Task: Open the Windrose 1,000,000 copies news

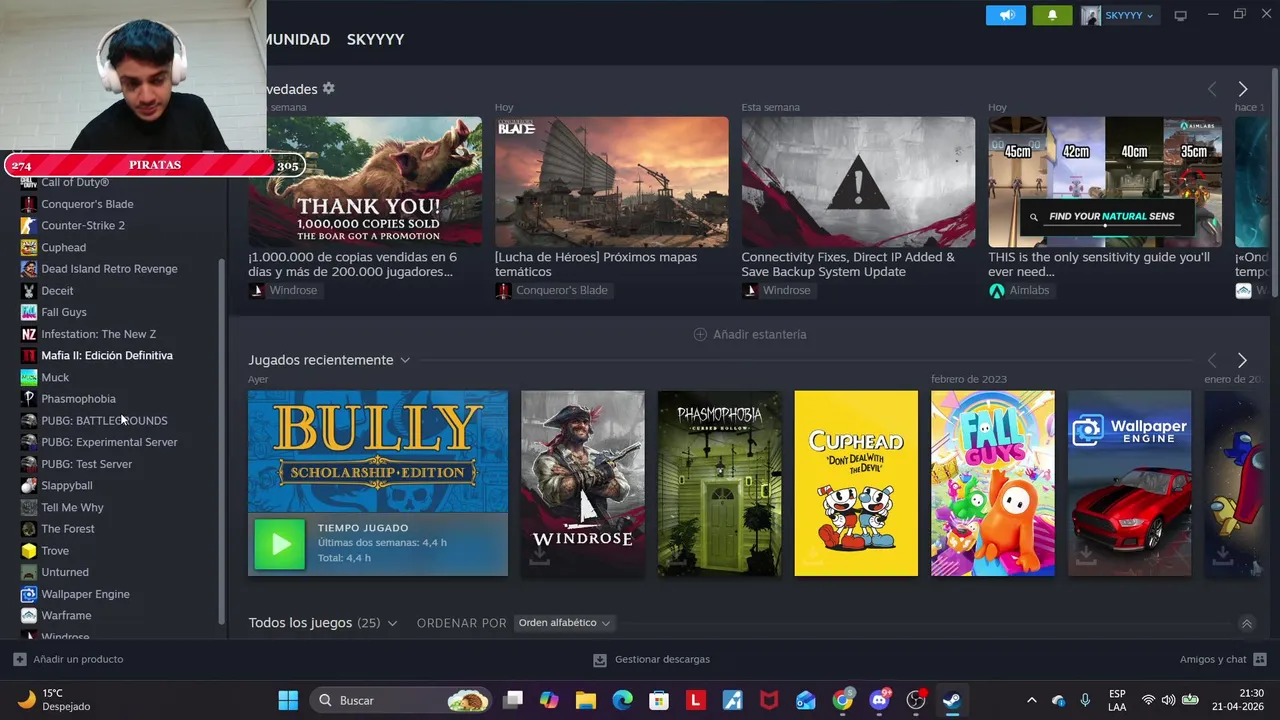Action: click(365, 182)
